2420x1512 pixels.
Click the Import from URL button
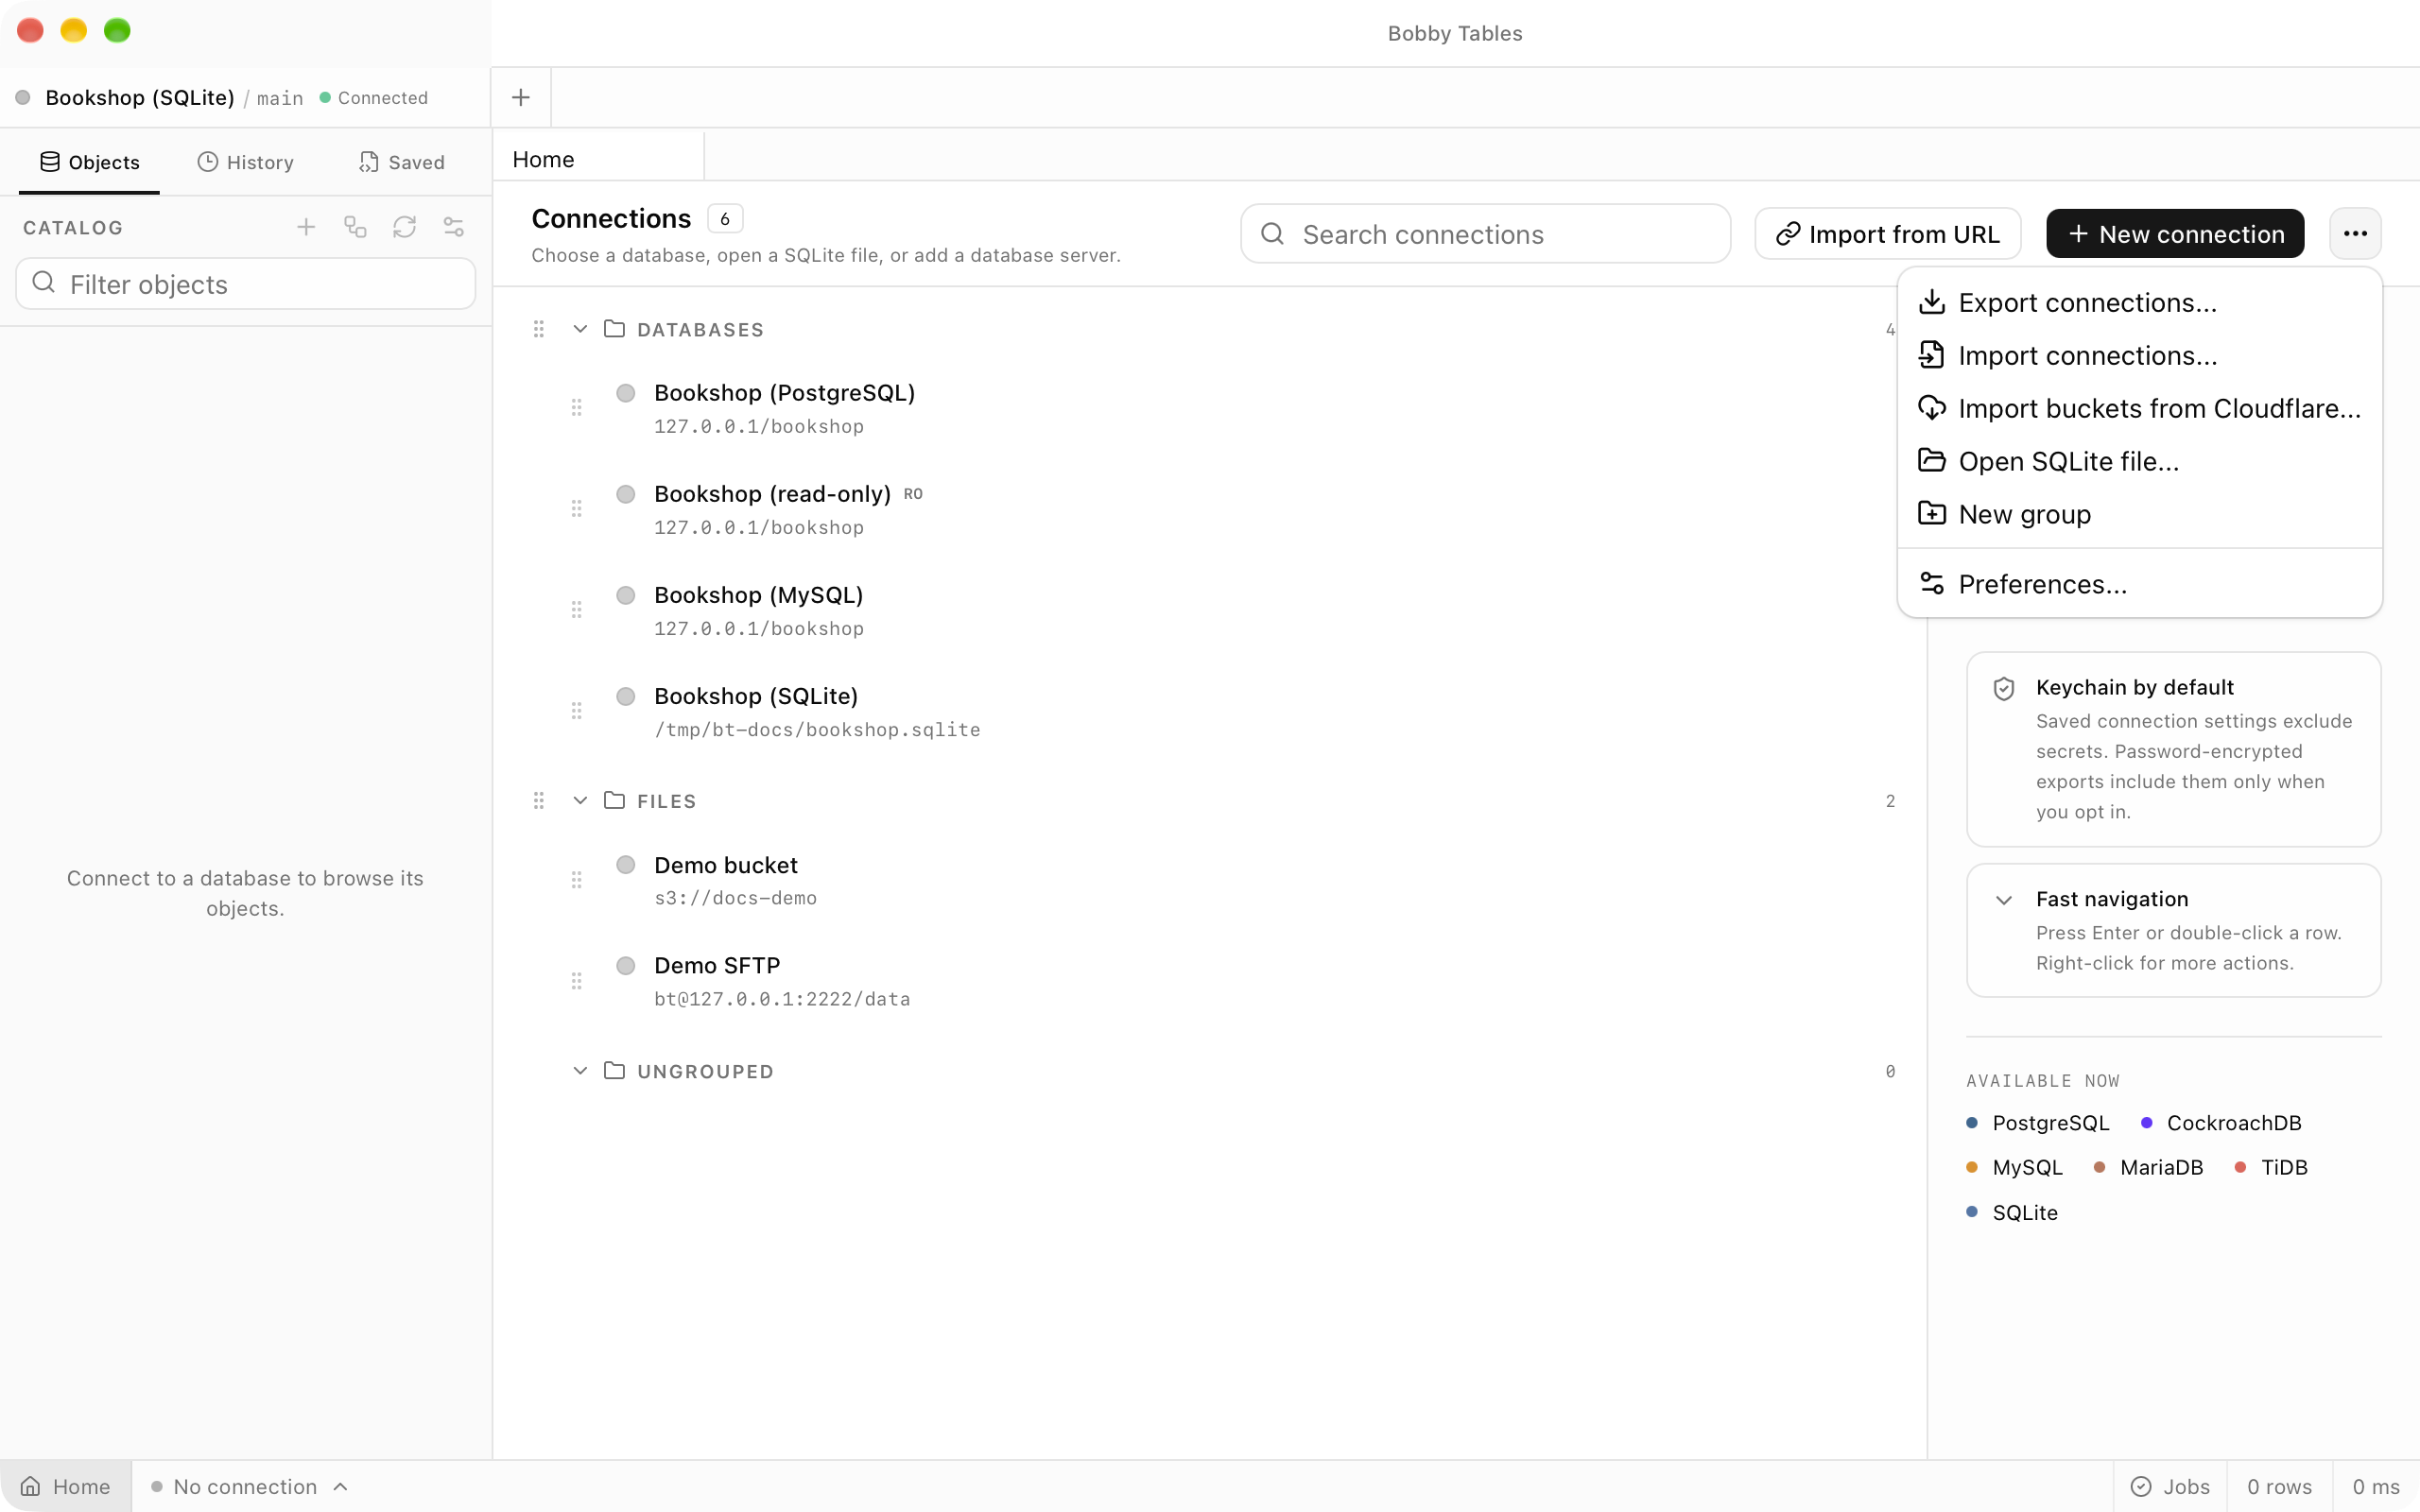(1887, 233)
